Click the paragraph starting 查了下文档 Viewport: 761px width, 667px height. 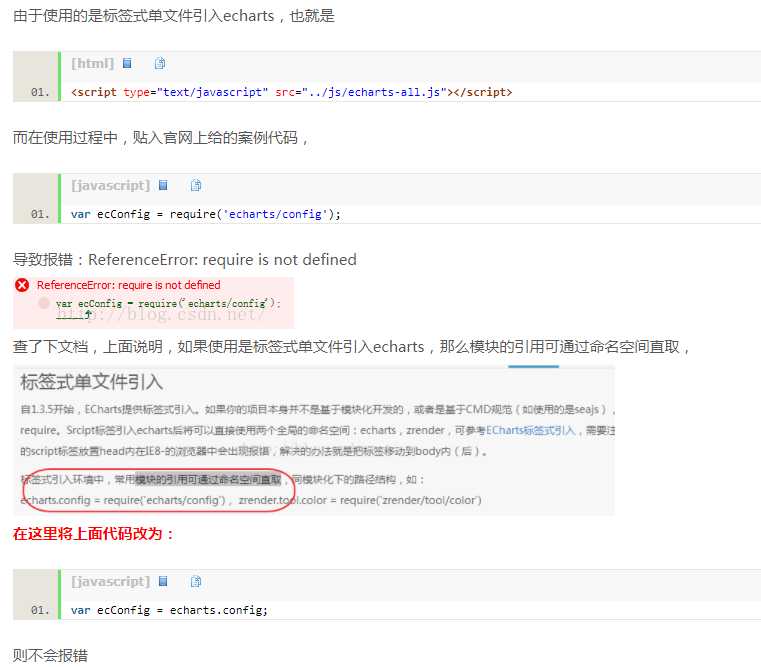coord(351,347)
